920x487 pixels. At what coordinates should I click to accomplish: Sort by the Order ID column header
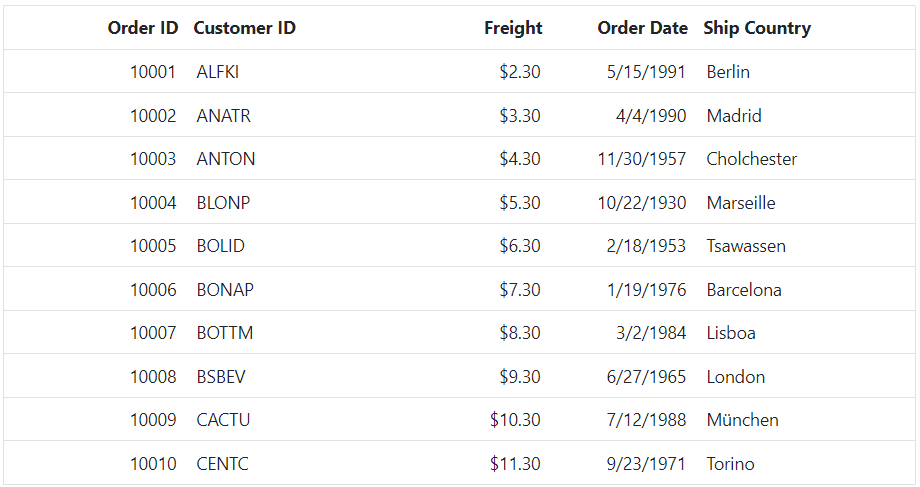click(x=143, y=28)
